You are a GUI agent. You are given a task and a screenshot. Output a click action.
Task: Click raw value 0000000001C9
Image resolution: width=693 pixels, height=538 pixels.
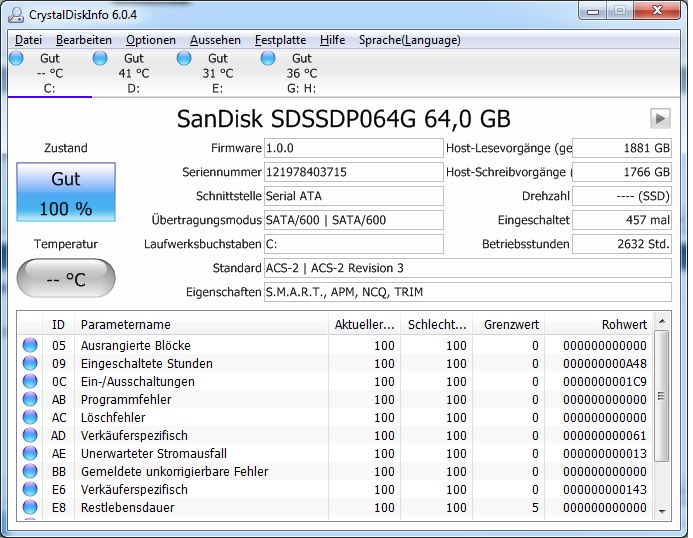pos(605,382)
